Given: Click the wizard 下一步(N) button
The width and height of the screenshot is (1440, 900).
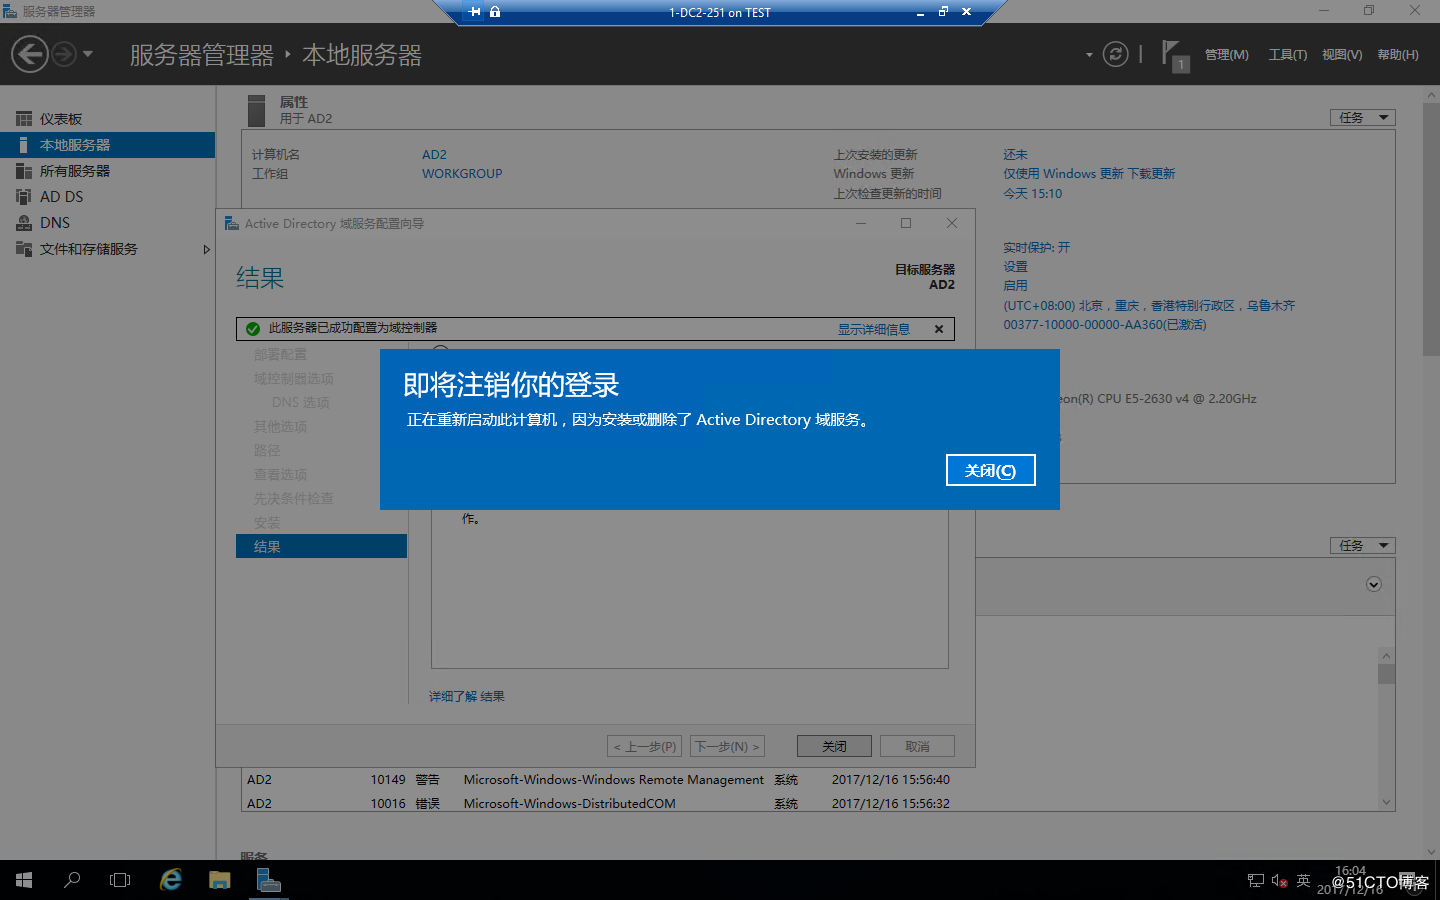Looking at the screenshot, I should point(727,747).
